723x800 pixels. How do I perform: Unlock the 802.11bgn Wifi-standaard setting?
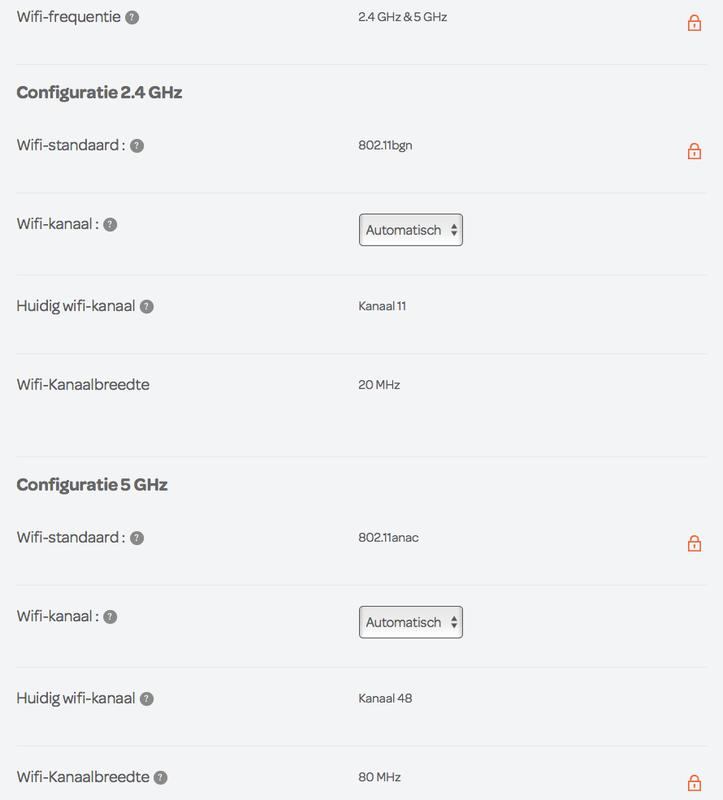694,151
